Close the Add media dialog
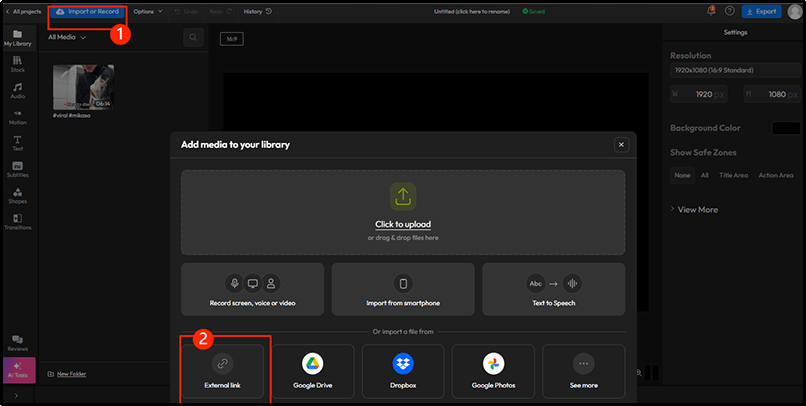The height and width of the screenshot is (406, 806). coord(621,145)
